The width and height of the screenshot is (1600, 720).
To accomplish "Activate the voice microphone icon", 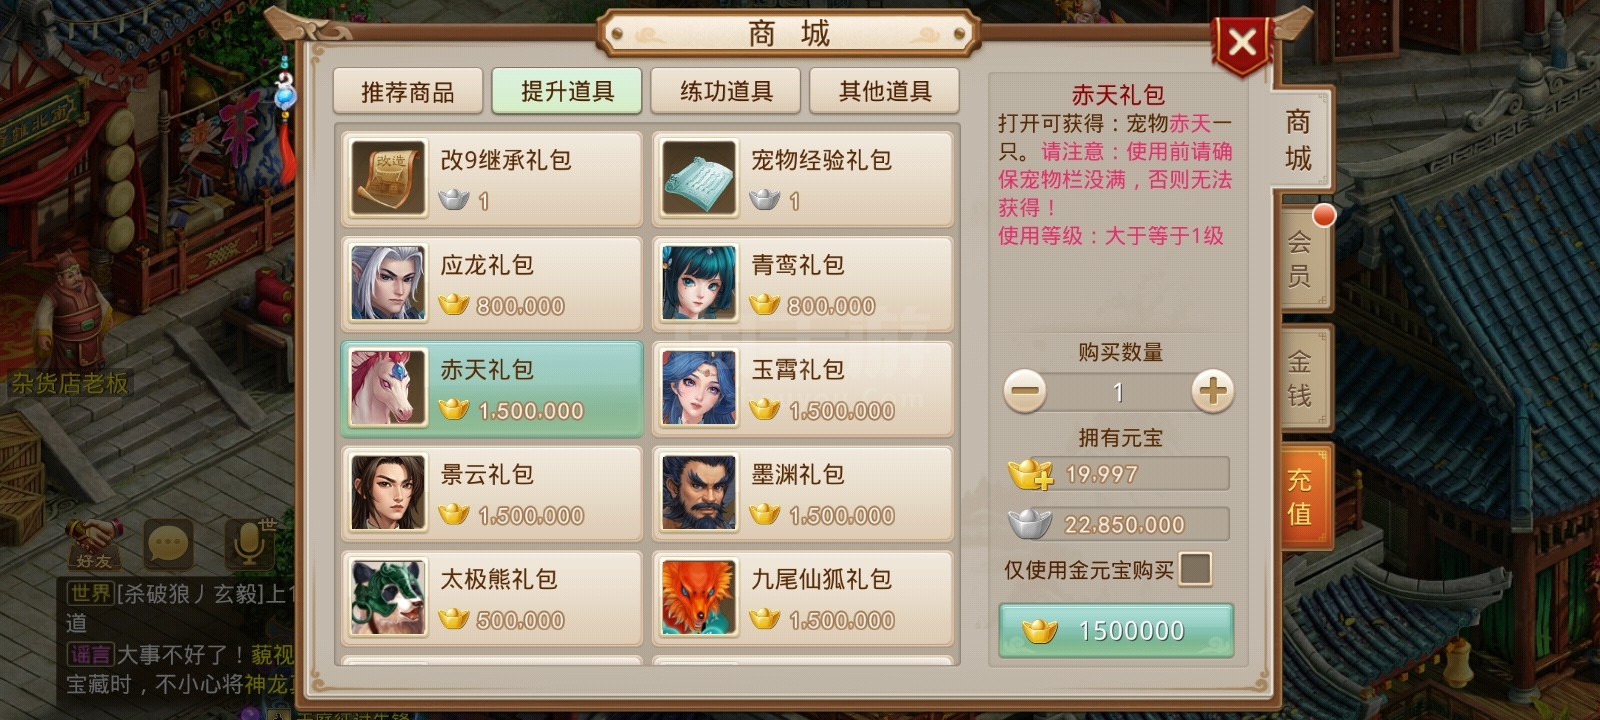I will point(247,545).
